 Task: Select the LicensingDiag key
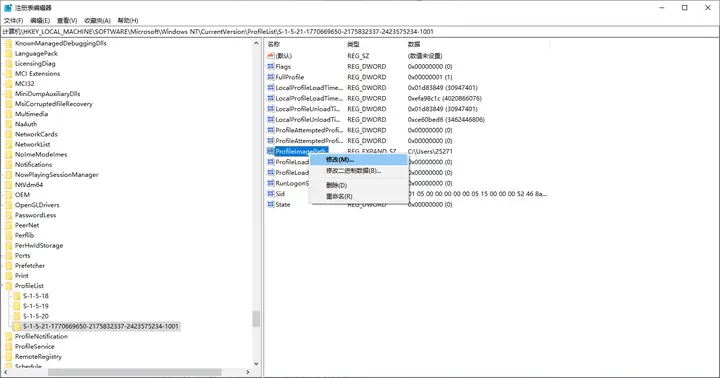tap(35, 63)
